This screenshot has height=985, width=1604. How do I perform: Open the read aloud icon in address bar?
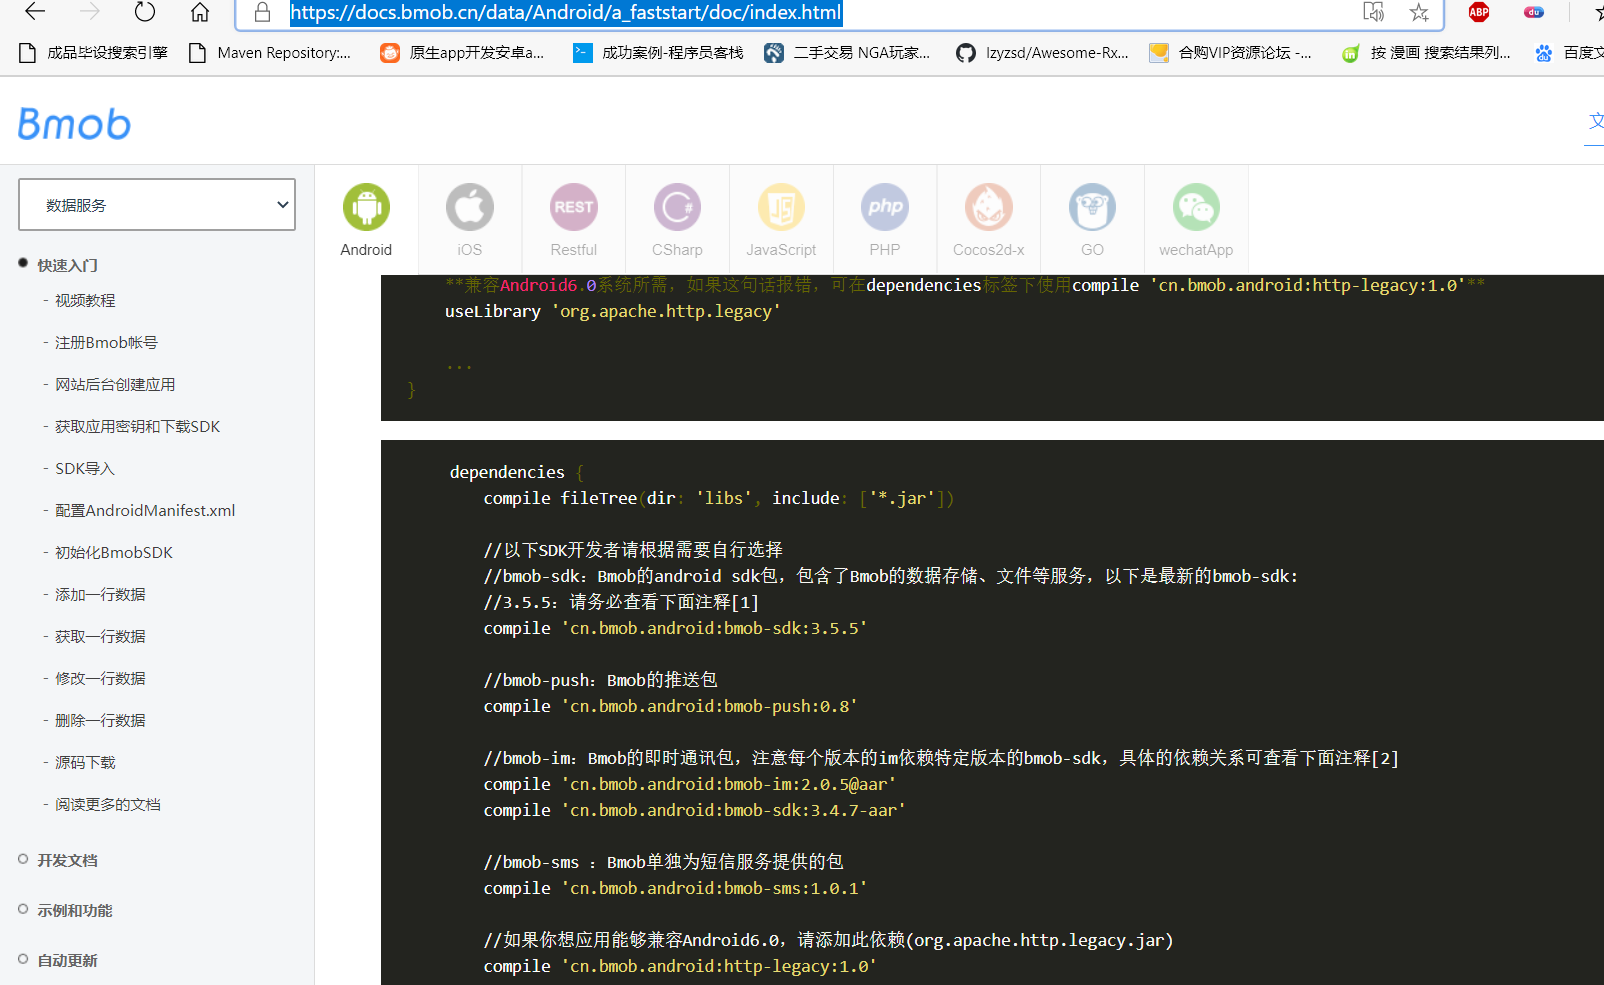(1374, 12)
